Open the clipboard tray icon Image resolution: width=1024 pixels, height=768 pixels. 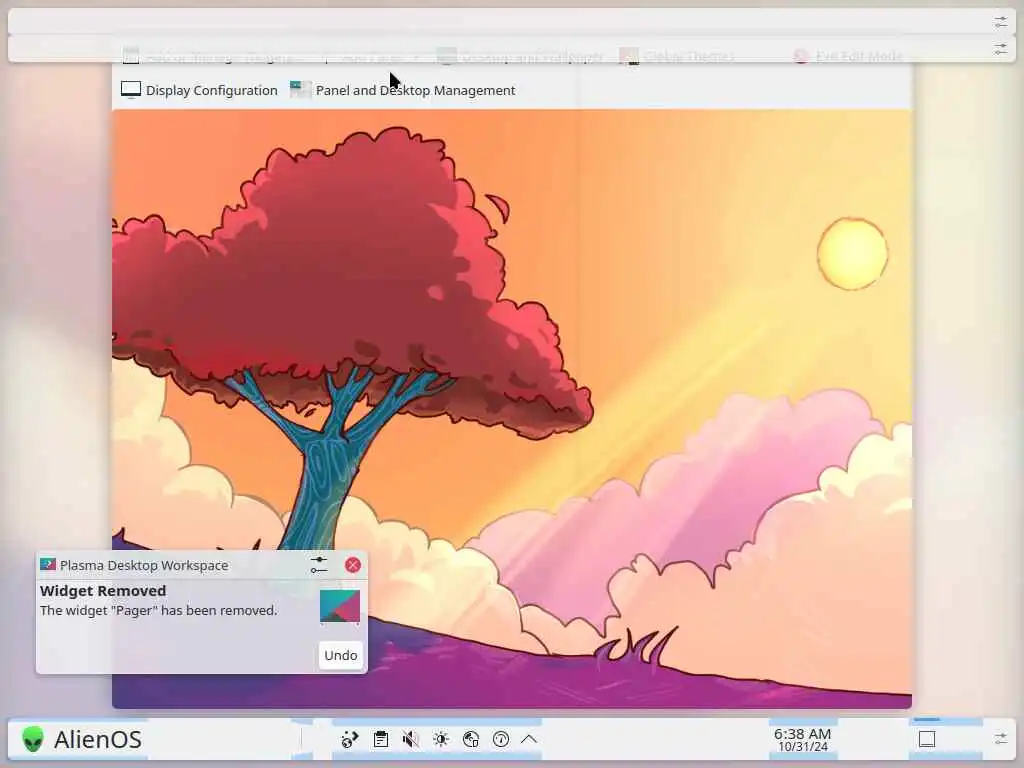[381, 739]
